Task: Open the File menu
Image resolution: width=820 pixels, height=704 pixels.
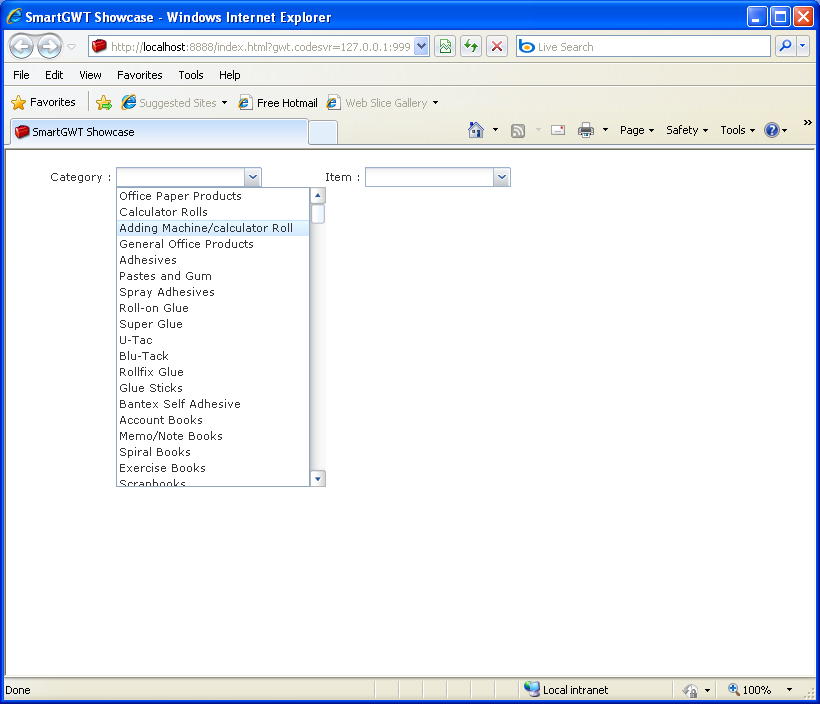Action: (21, 75)
